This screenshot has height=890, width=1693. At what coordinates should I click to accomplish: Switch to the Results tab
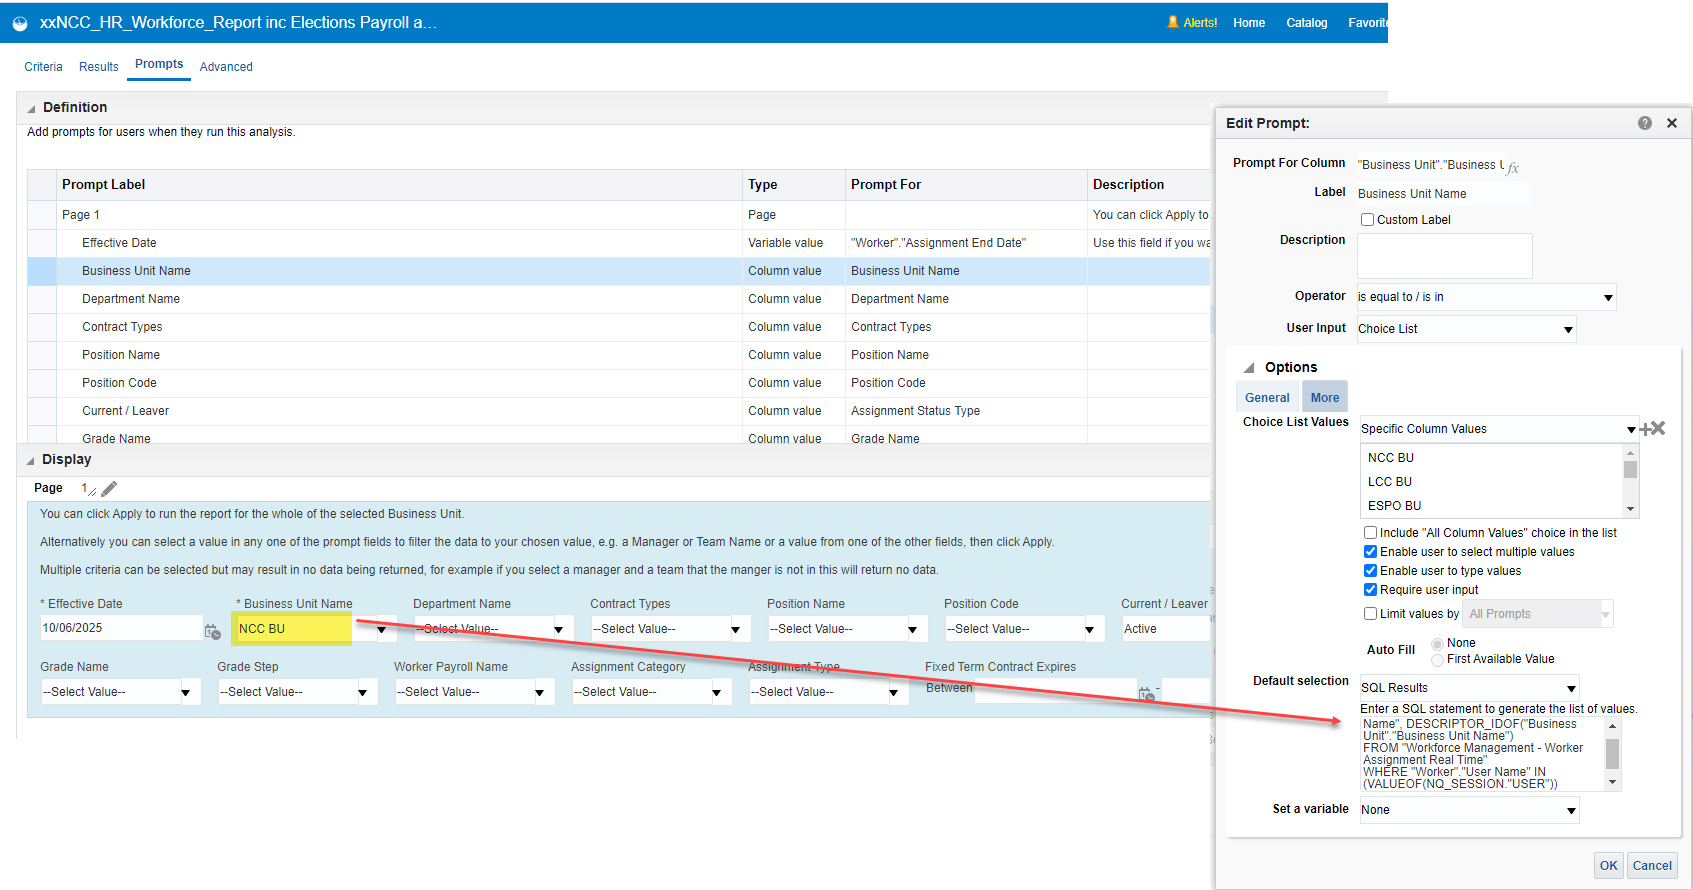(99, 67)
